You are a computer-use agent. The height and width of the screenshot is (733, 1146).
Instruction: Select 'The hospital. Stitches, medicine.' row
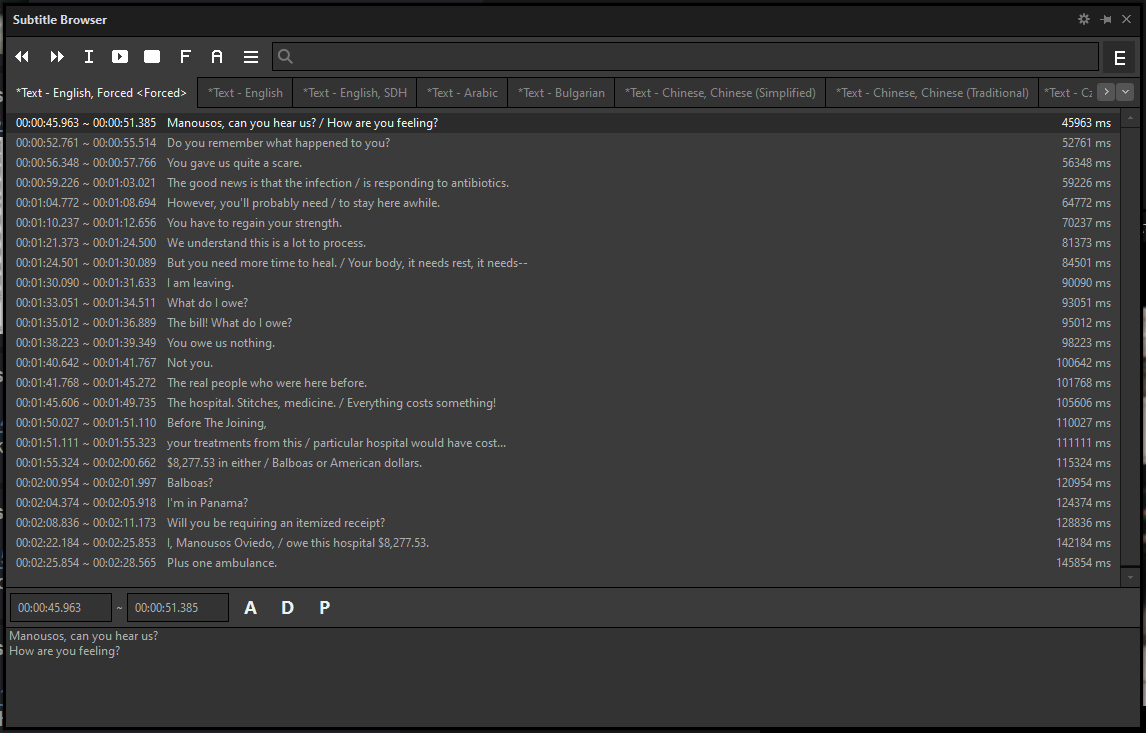point(563,403)
